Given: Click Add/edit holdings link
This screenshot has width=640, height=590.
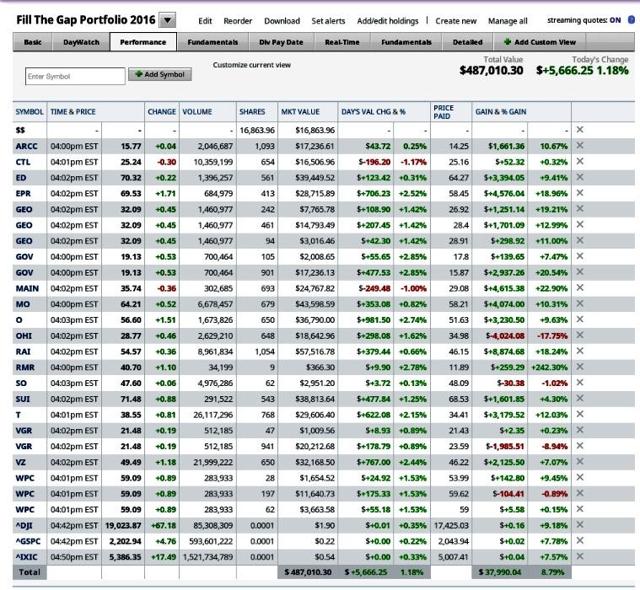Looking at the screenshot, I should tap(387, 21).
